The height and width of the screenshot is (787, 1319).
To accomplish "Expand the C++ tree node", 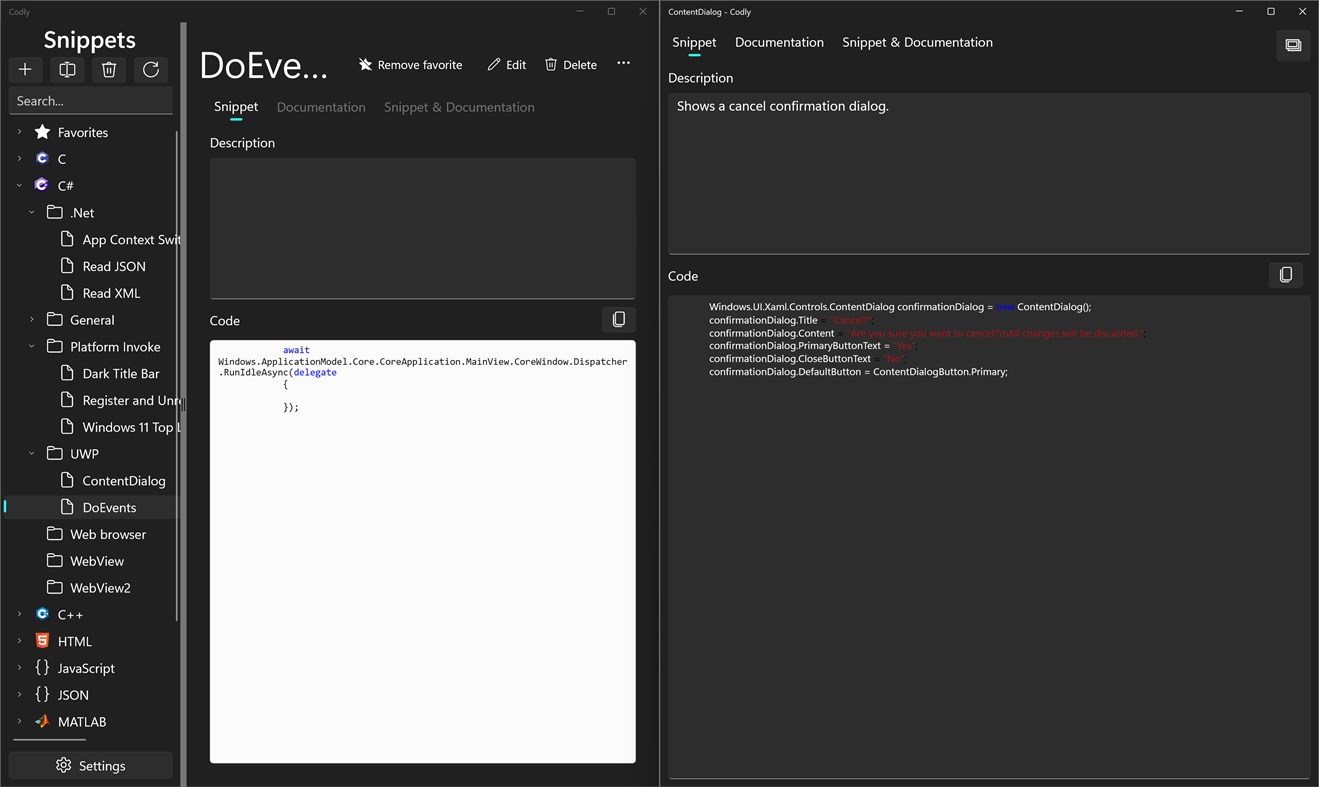I will (19, 614).
